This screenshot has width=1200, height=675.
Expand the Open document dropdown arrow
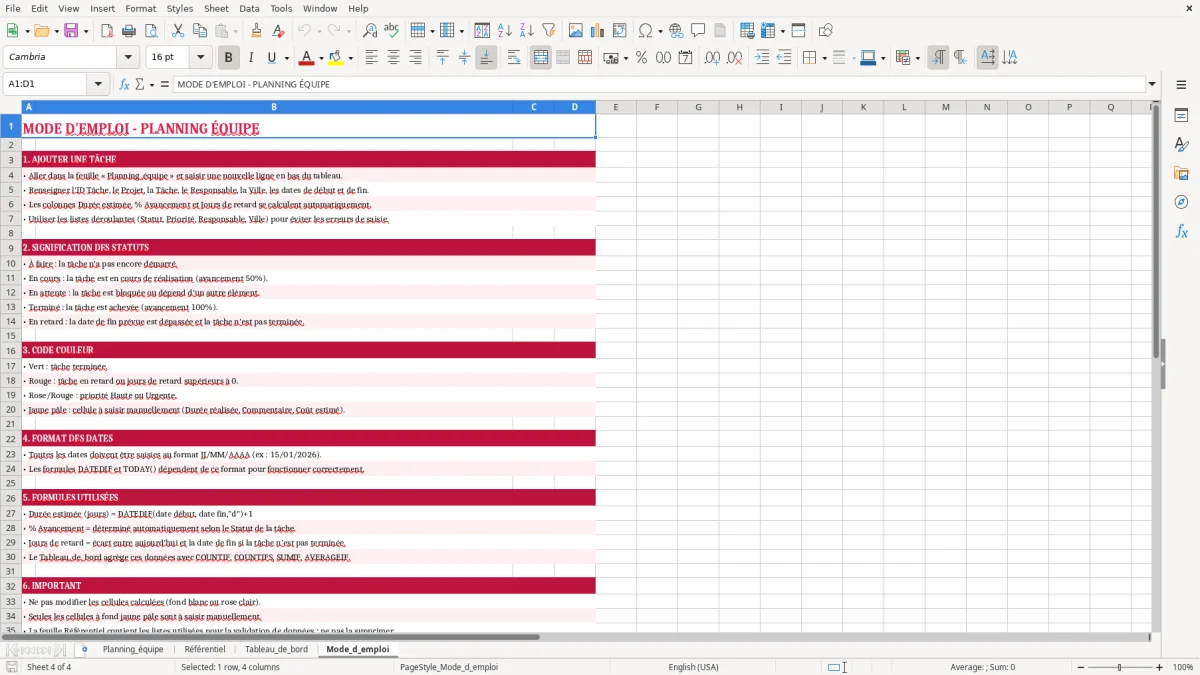coord(55,31)
